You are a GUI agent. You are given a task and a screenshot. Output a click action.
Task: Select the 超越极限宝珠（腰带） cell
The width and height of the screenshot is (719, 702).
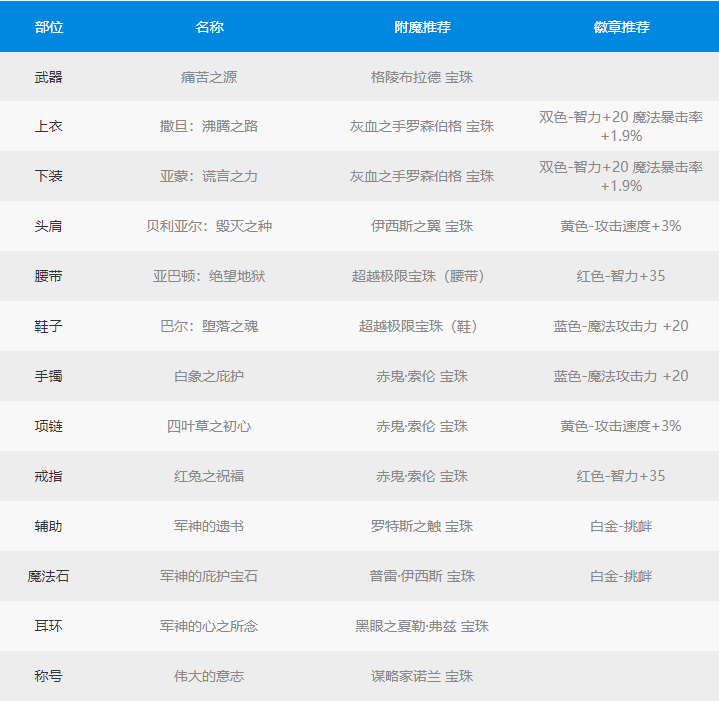tap(422, 276)
